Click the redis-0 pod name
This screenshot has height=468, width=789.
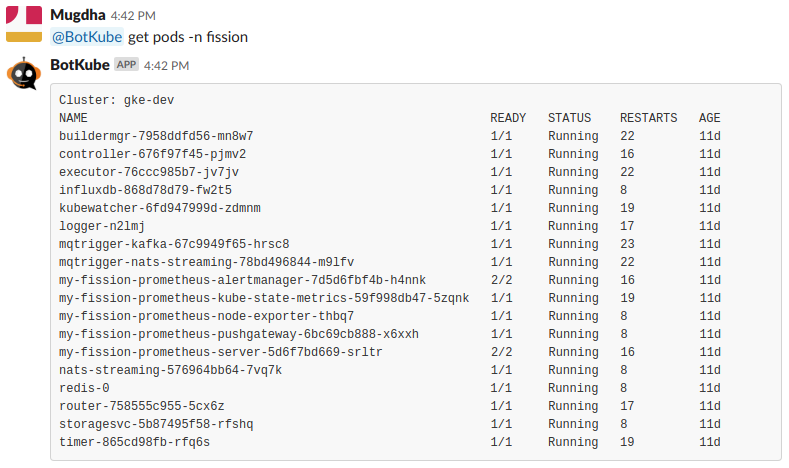pos(84,388)
